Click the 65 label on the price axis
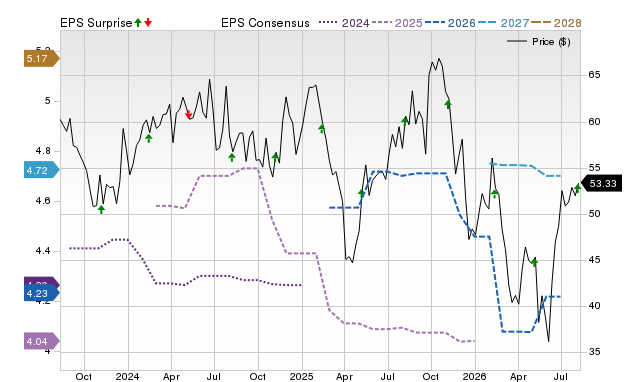 (594, 75)
